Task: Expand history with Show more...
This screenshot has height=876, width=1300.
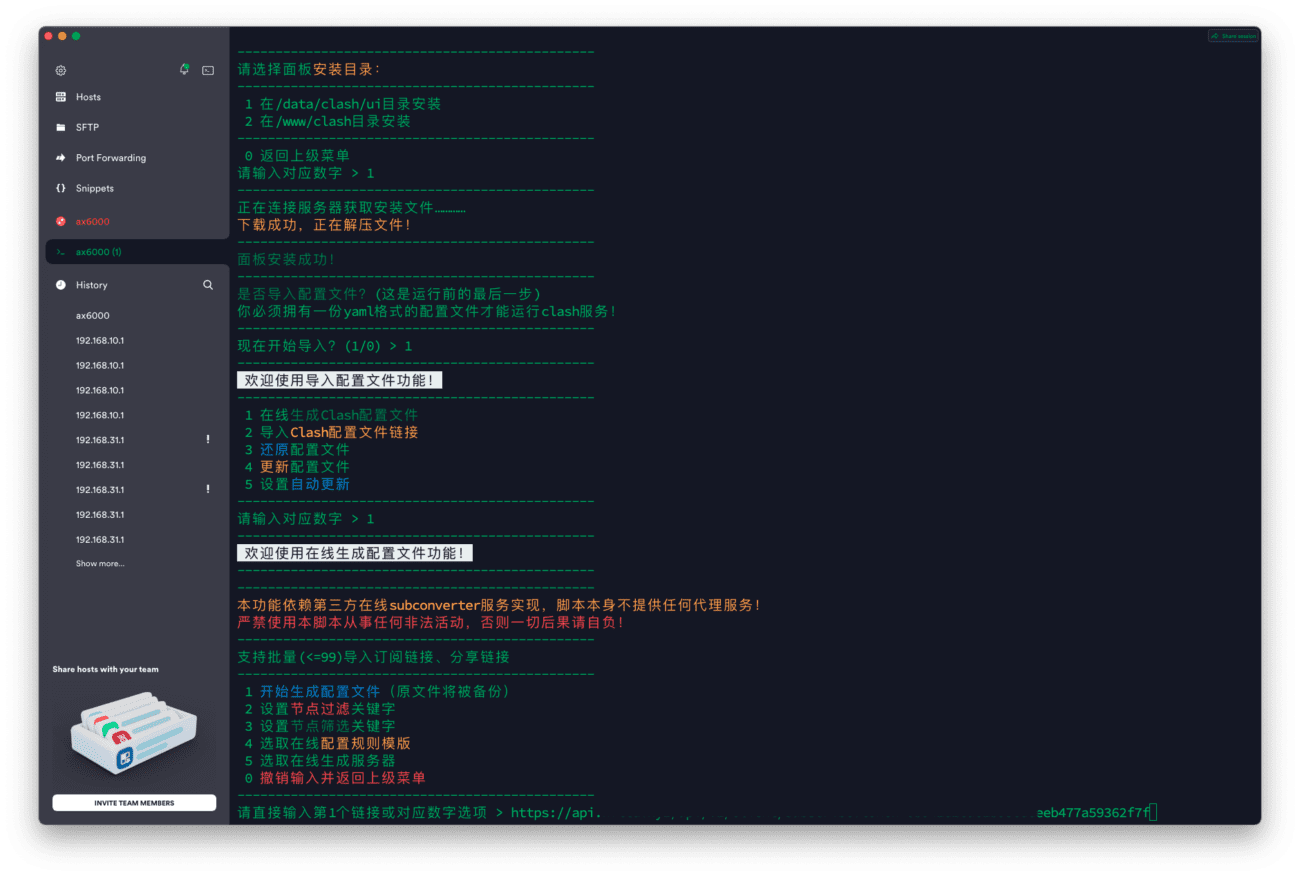Action: click(100, 563)
